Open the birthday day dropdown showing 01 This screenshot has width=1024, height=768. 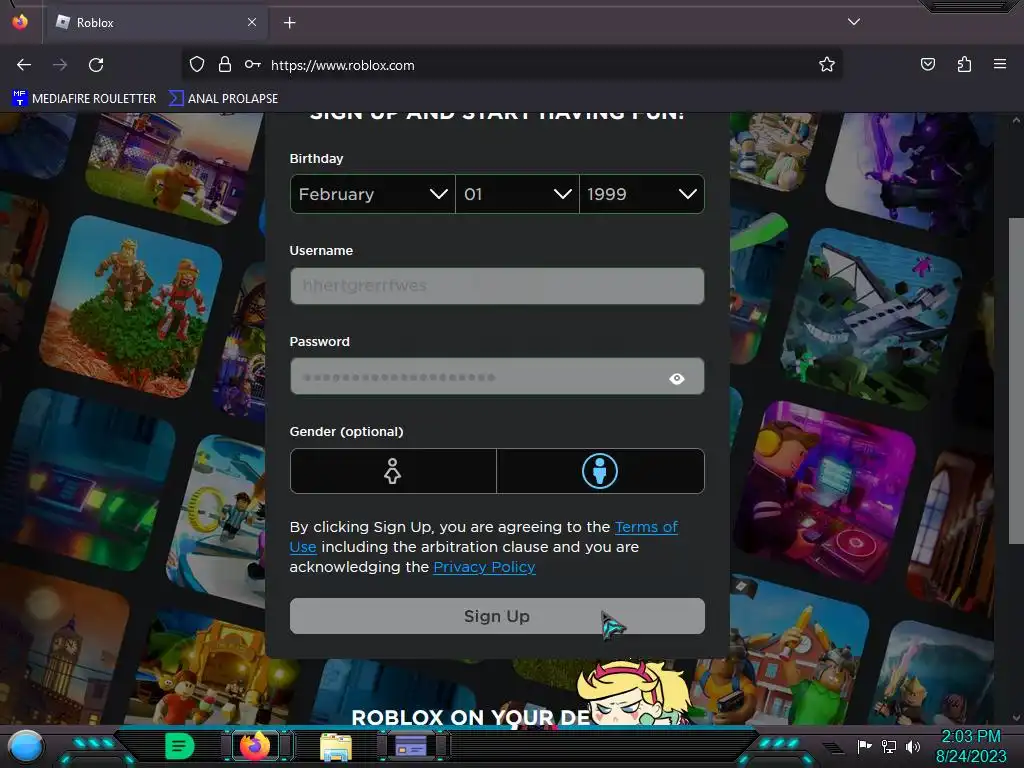pos(517,194)
